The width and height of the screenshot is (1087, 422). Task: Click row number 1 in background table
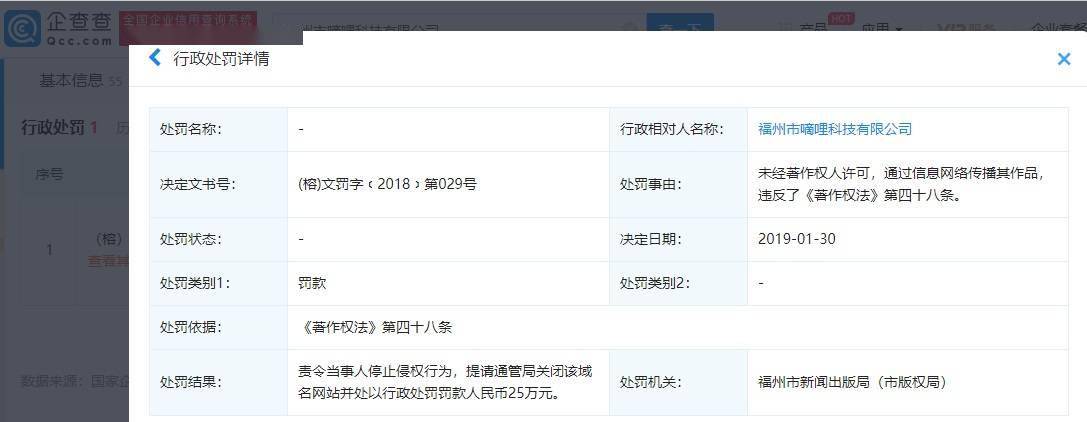(x=49, y=249)
